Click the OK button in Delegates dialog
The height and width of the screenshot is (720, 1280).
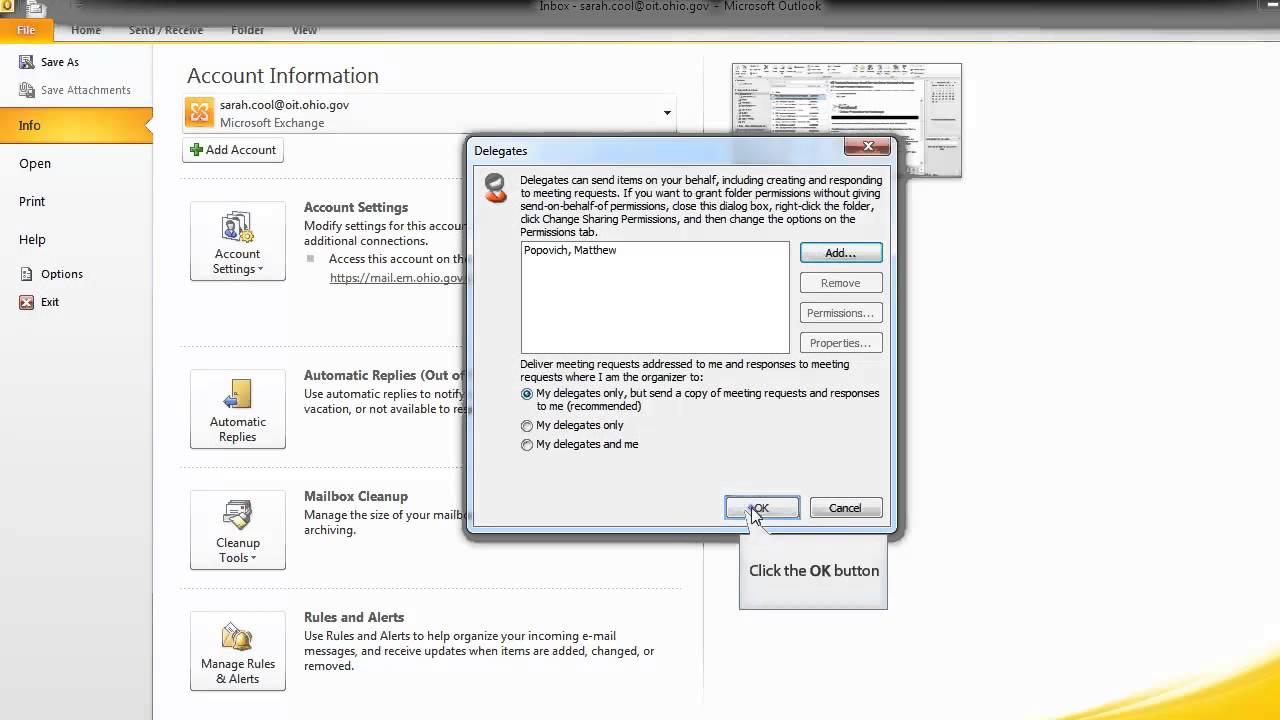(x=762, y=508)
